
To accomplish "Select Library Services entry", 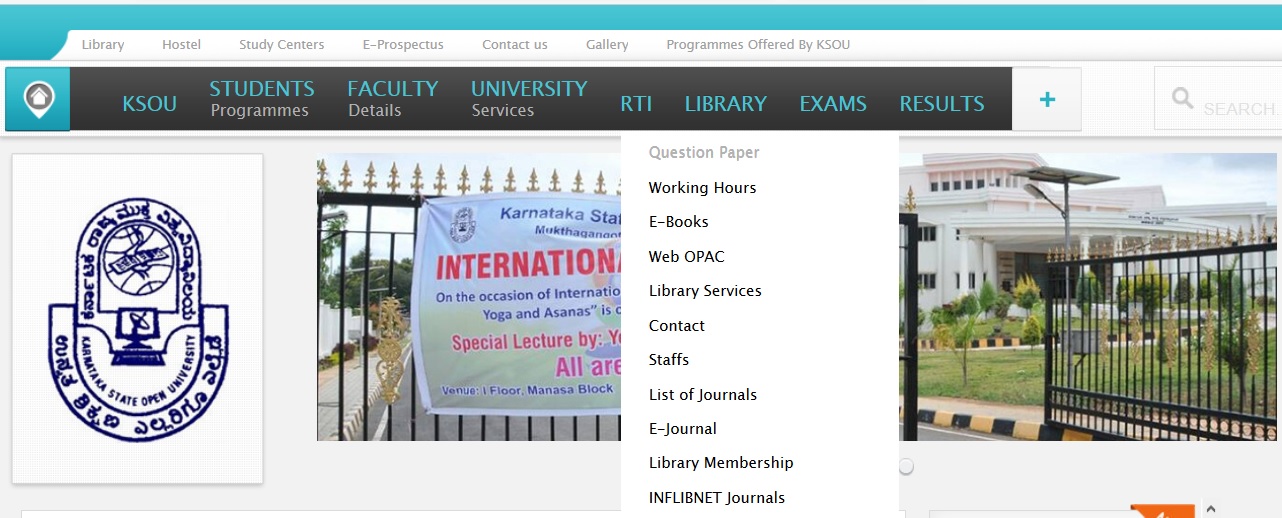I will click(x=705, y=291).
